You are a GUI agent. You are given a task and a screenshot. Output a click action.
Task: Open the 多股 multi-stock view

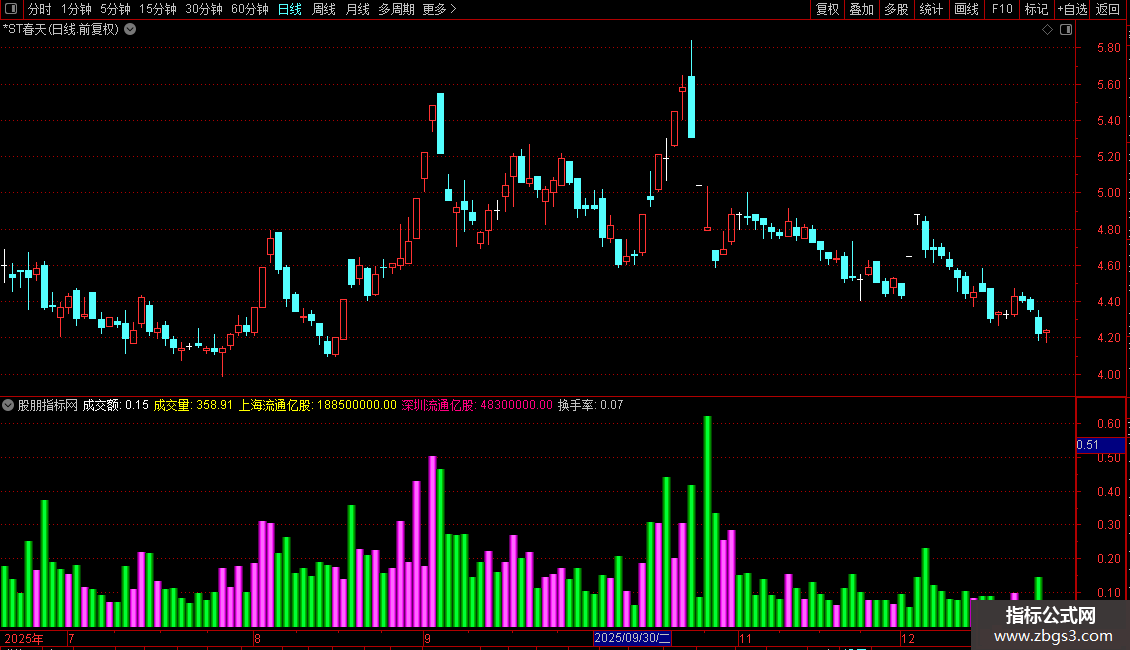(x=897, y=9)
